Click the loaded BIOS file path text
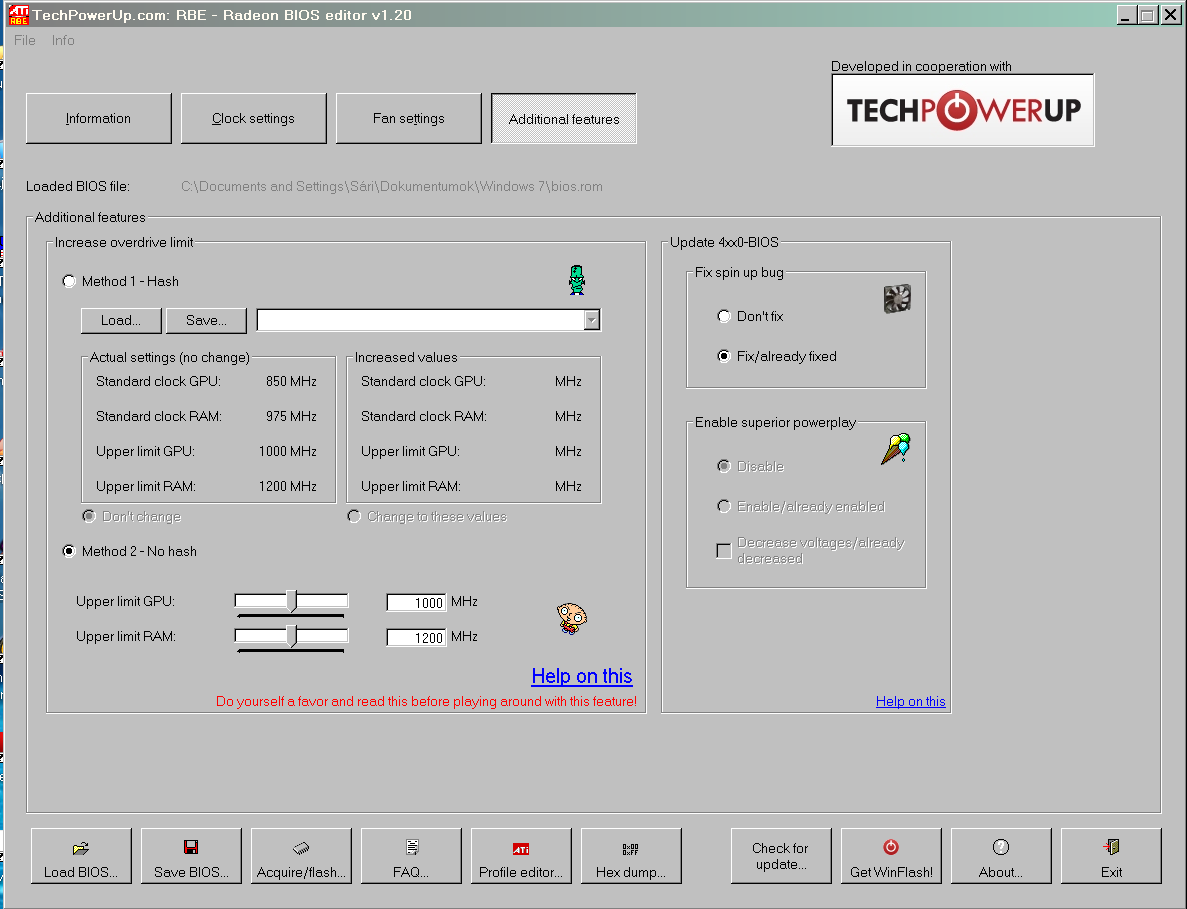1187x909 pixels. tap(392, 186)
